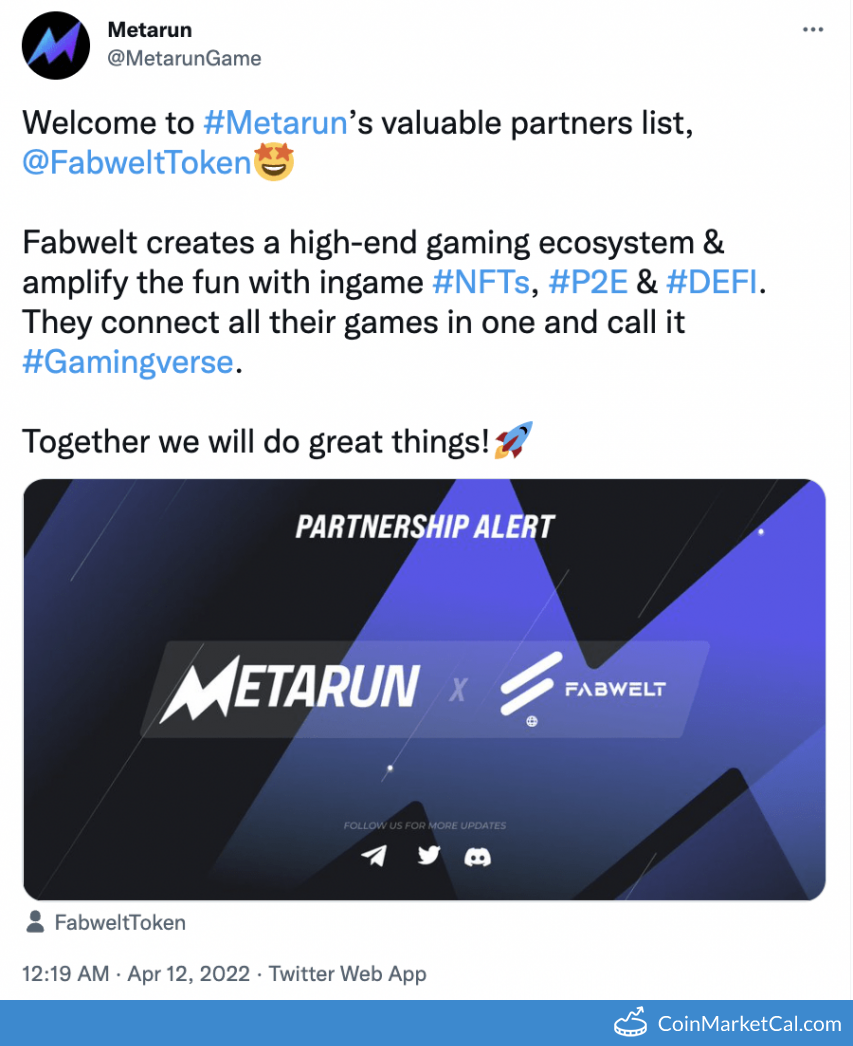Click the #DEFI hashtag

pyautogui.click(x=712, y=282)
